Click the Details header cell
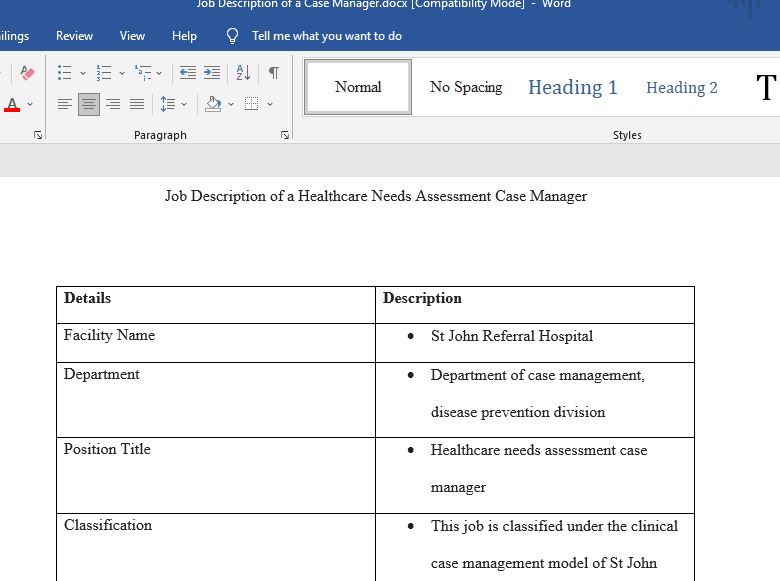Screen dimensions: 780x581 pos(216,305)
